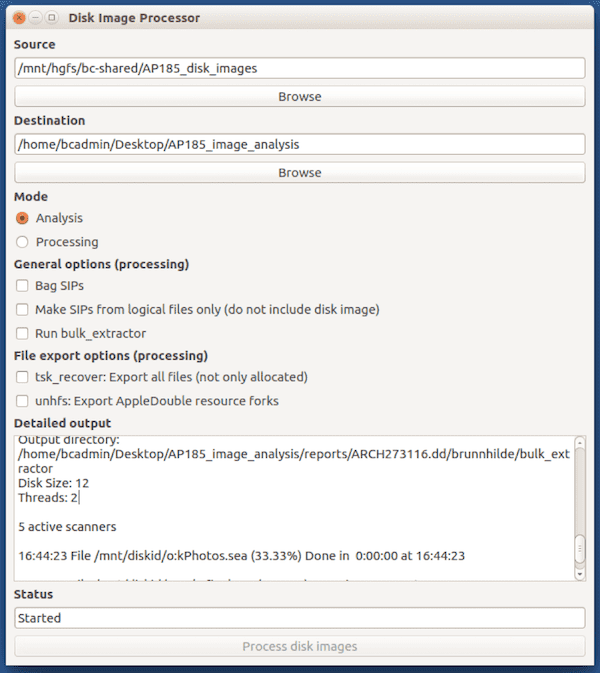Close the Disk Image Processor window

click(19, 18)
